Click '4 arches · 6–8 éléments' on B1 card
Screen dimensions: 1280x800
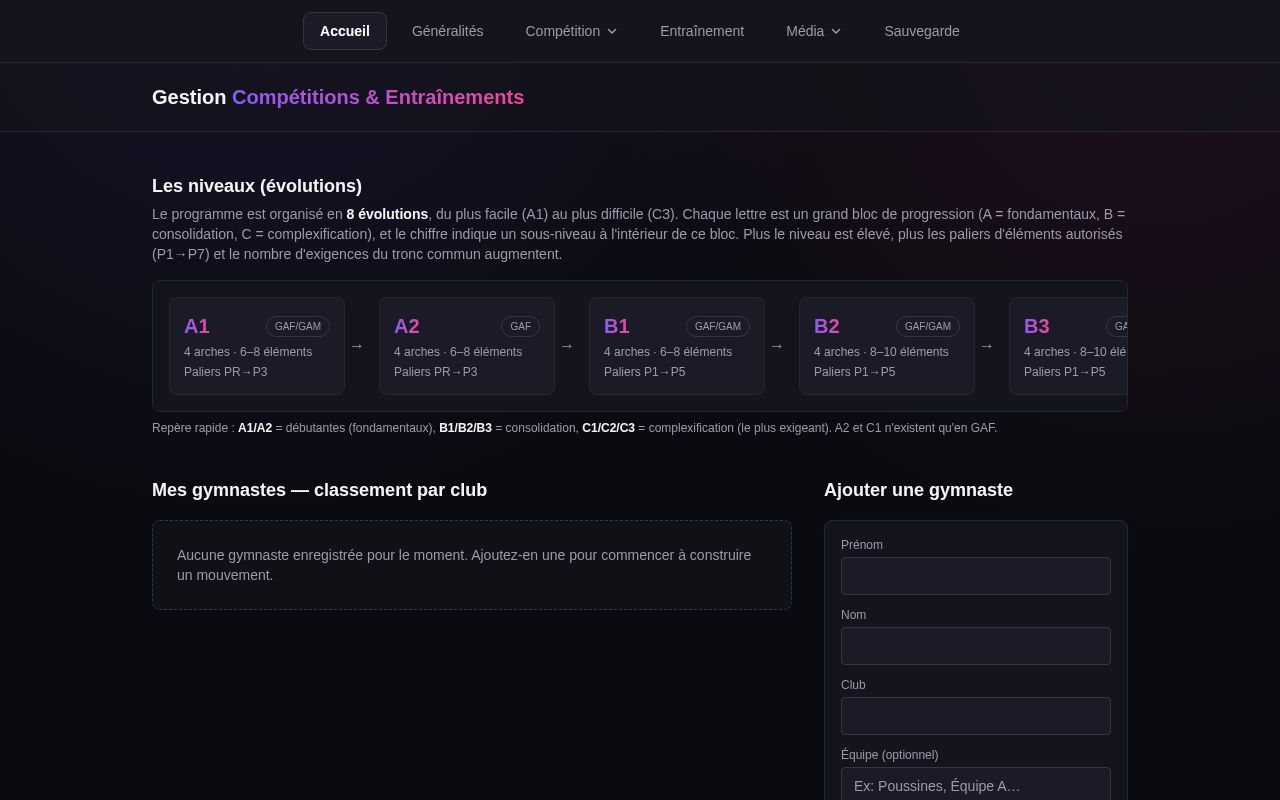[x=668, y=352]
